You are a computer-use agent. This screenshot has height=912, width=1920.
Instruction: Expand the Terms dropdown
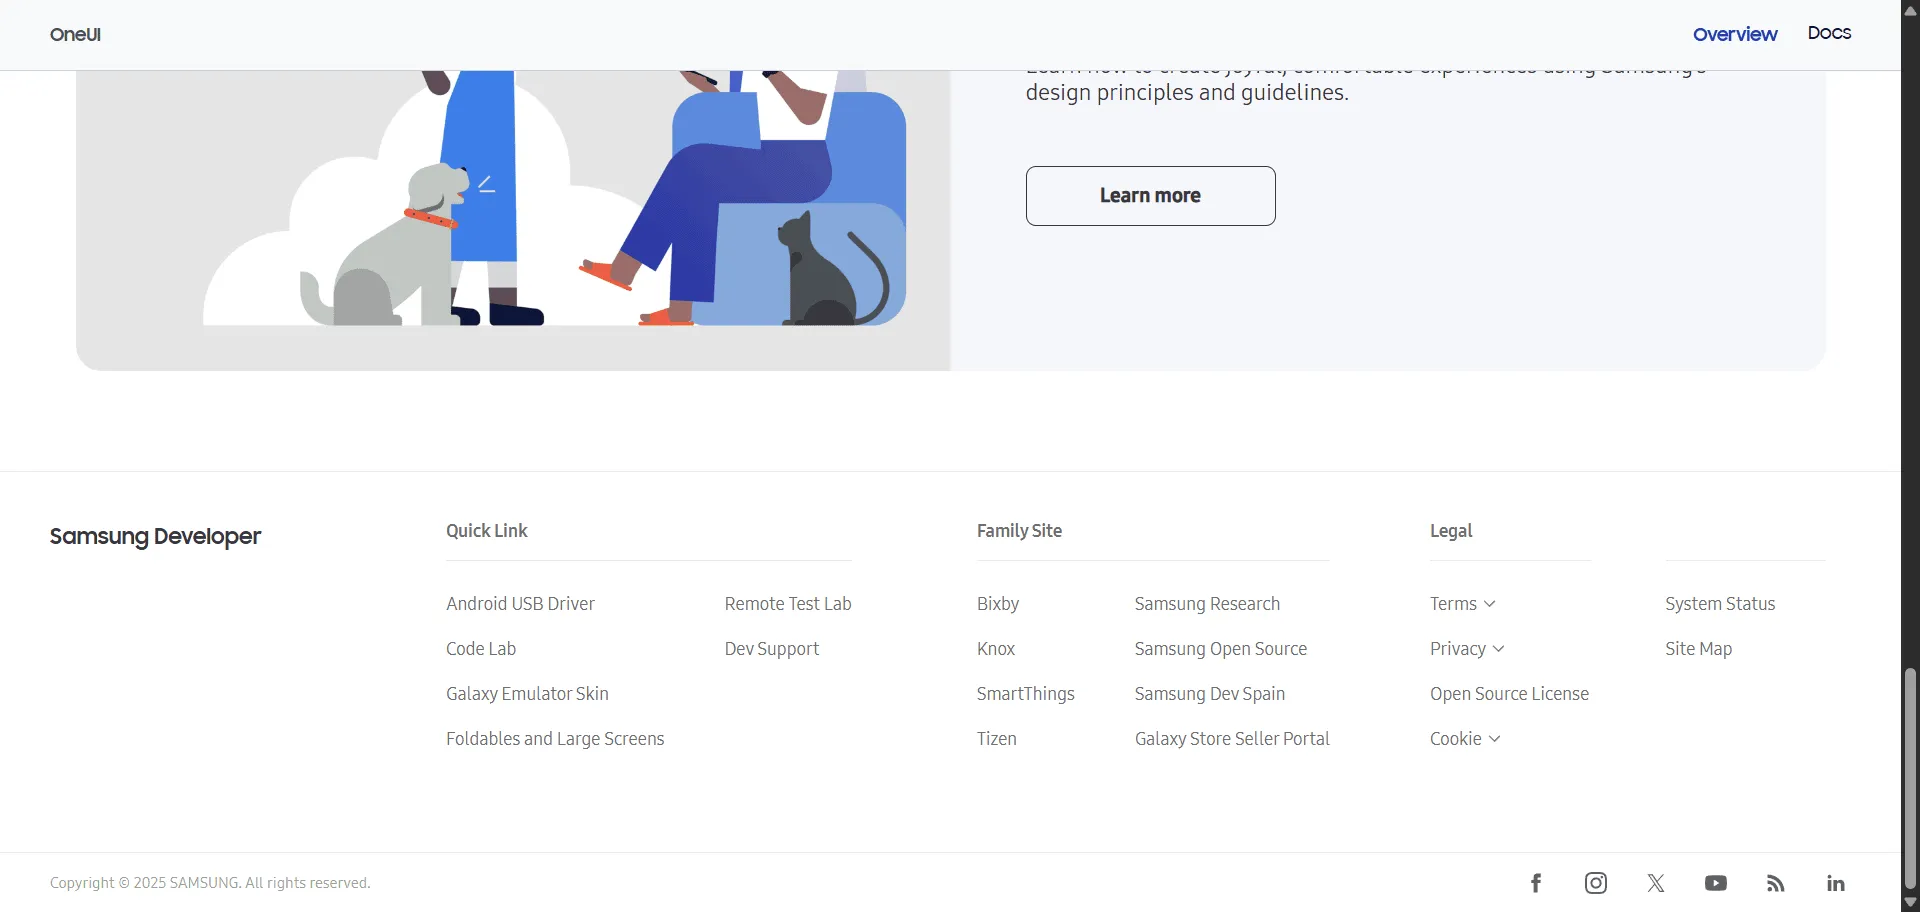(1463, 604)
